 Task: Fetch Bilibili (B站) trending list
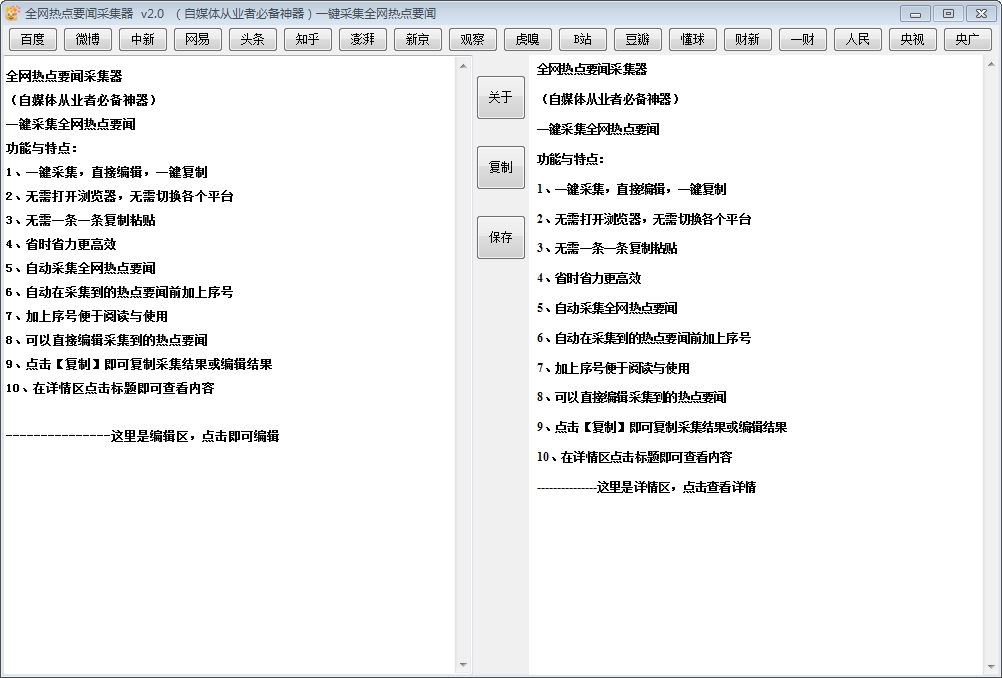click(582, 39)
